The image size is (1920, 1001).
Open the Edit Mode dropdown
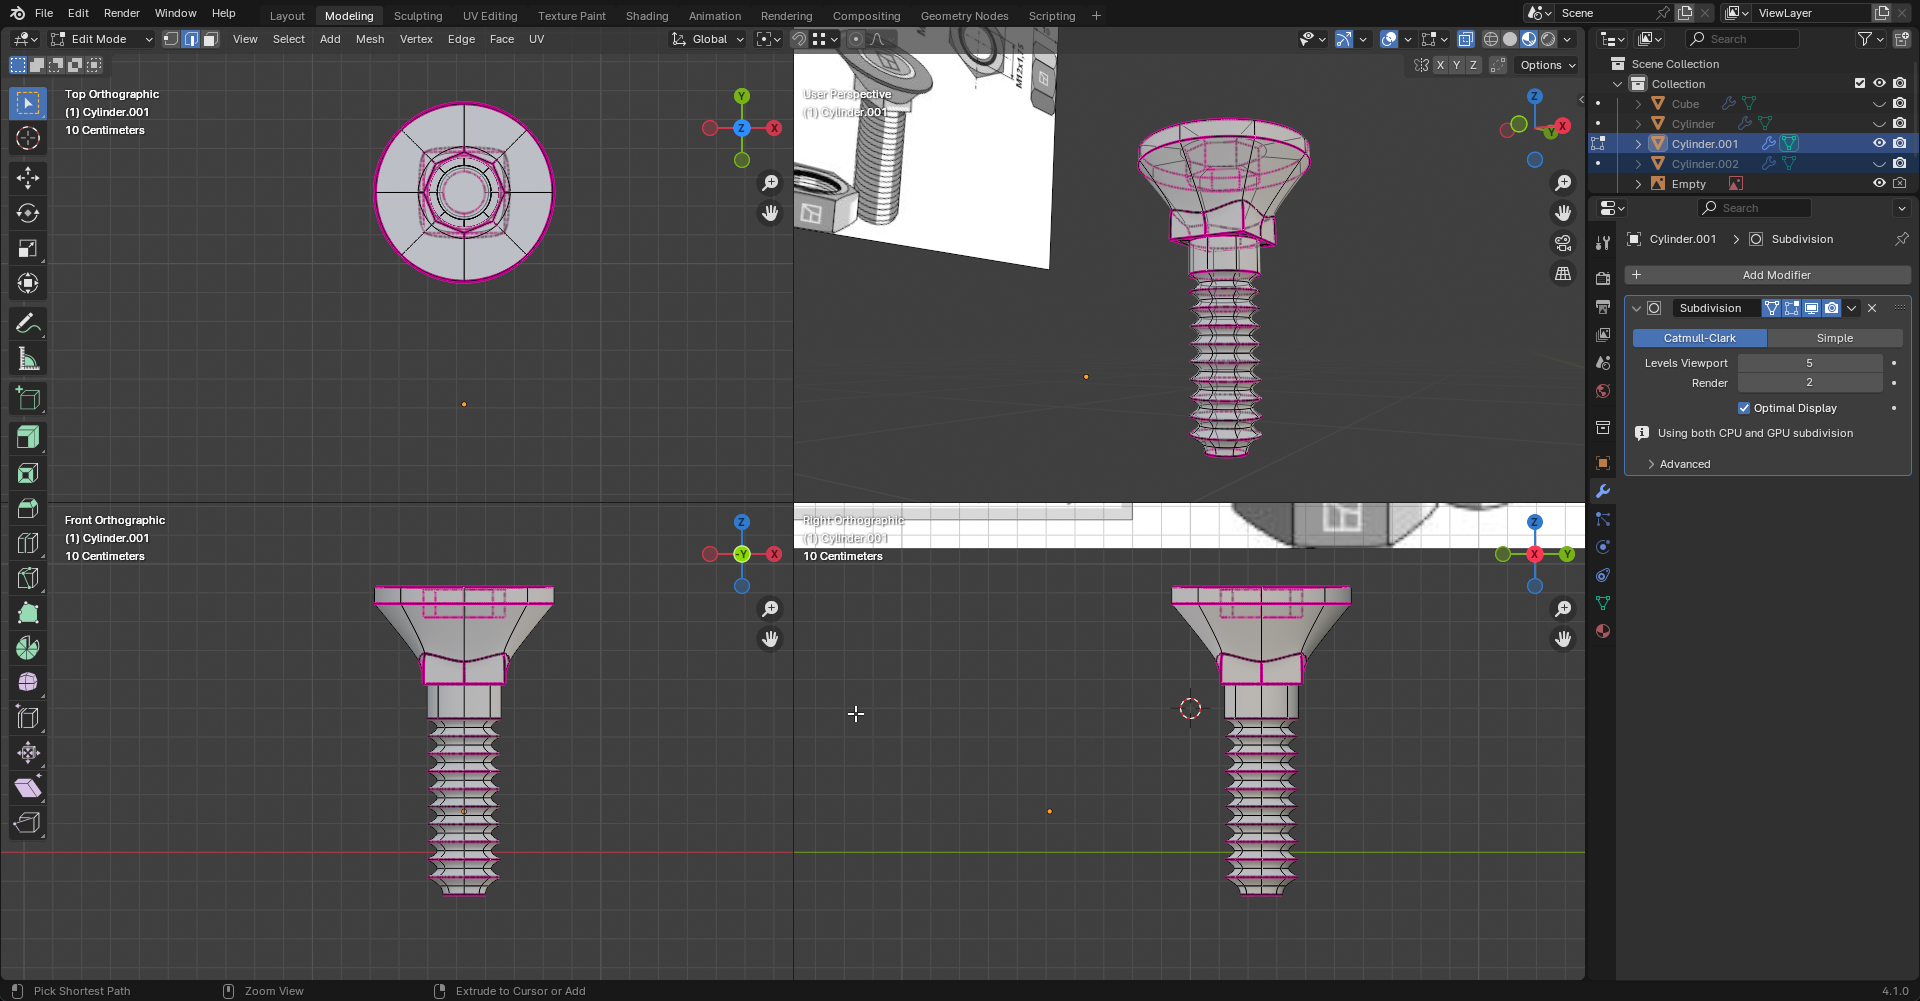click(x=102, y=39)
